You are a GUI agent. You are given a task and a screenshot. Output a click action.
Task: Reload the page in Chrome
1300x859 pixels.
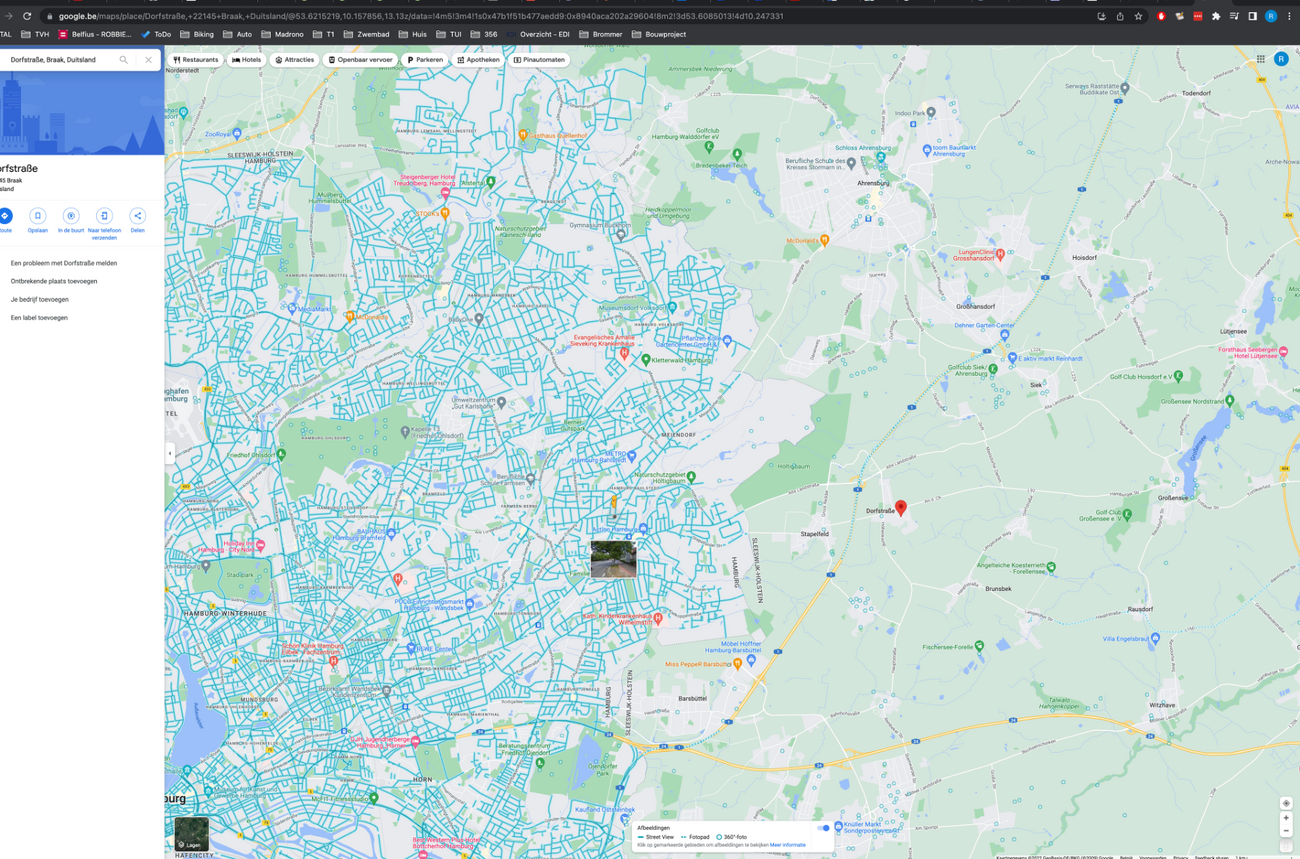click(27, 16)
